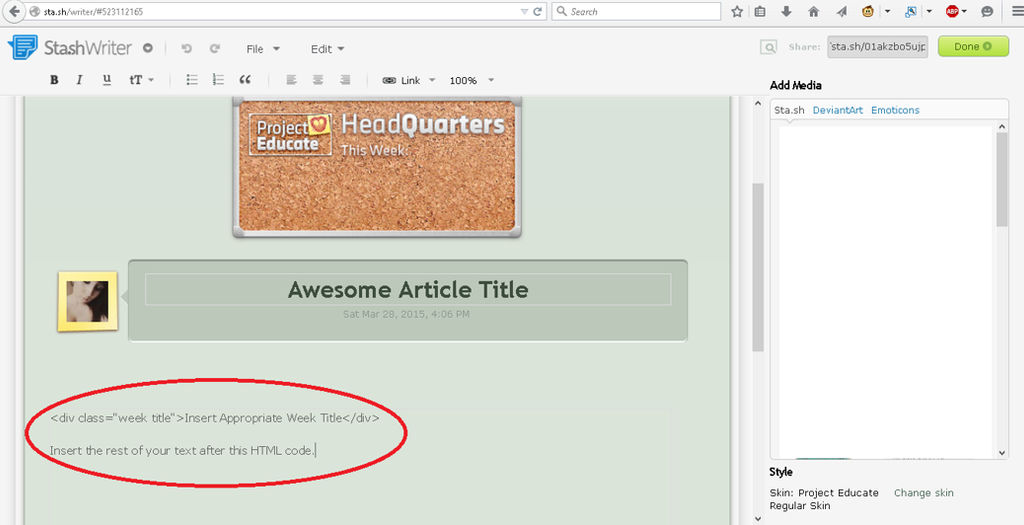
Task: Click the Link insert button
Action: point(401,80)
